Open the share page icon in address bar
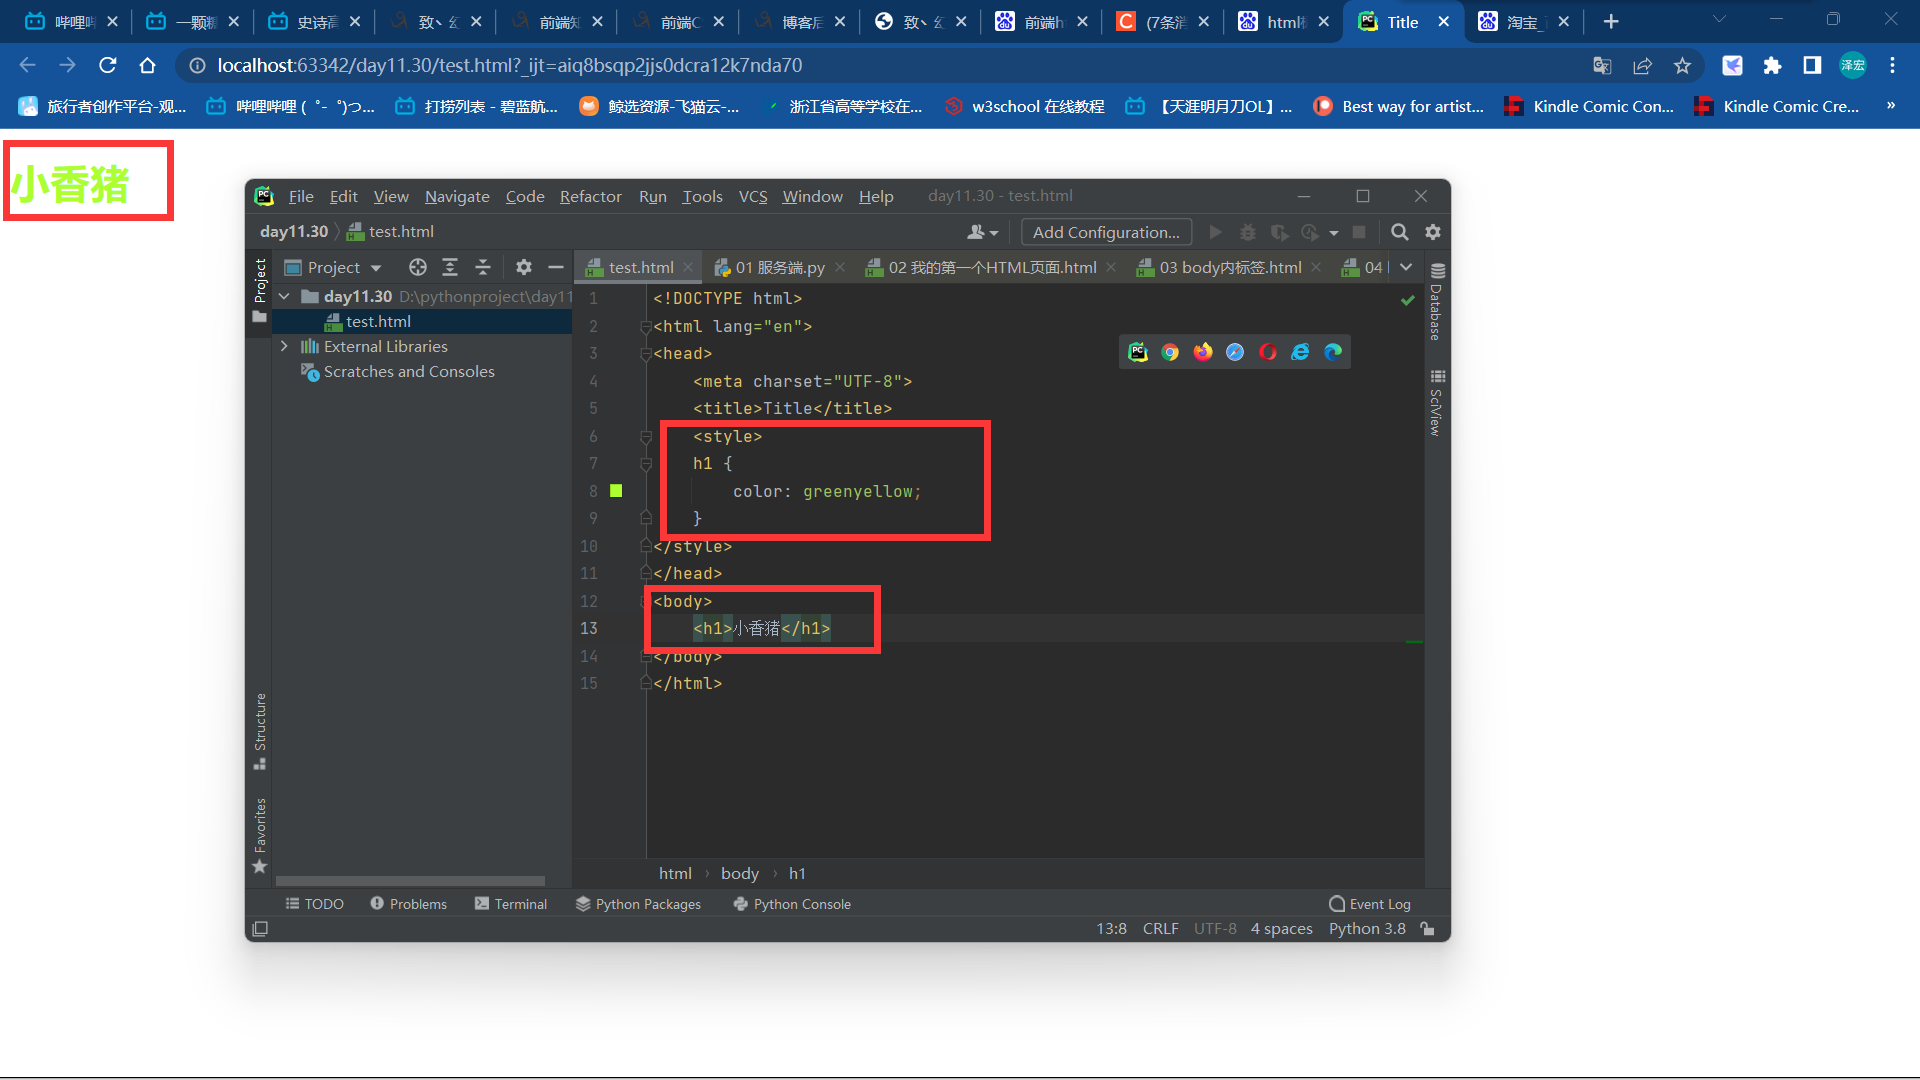This screenshot has width=1920, height=1080. [1642, 65]
